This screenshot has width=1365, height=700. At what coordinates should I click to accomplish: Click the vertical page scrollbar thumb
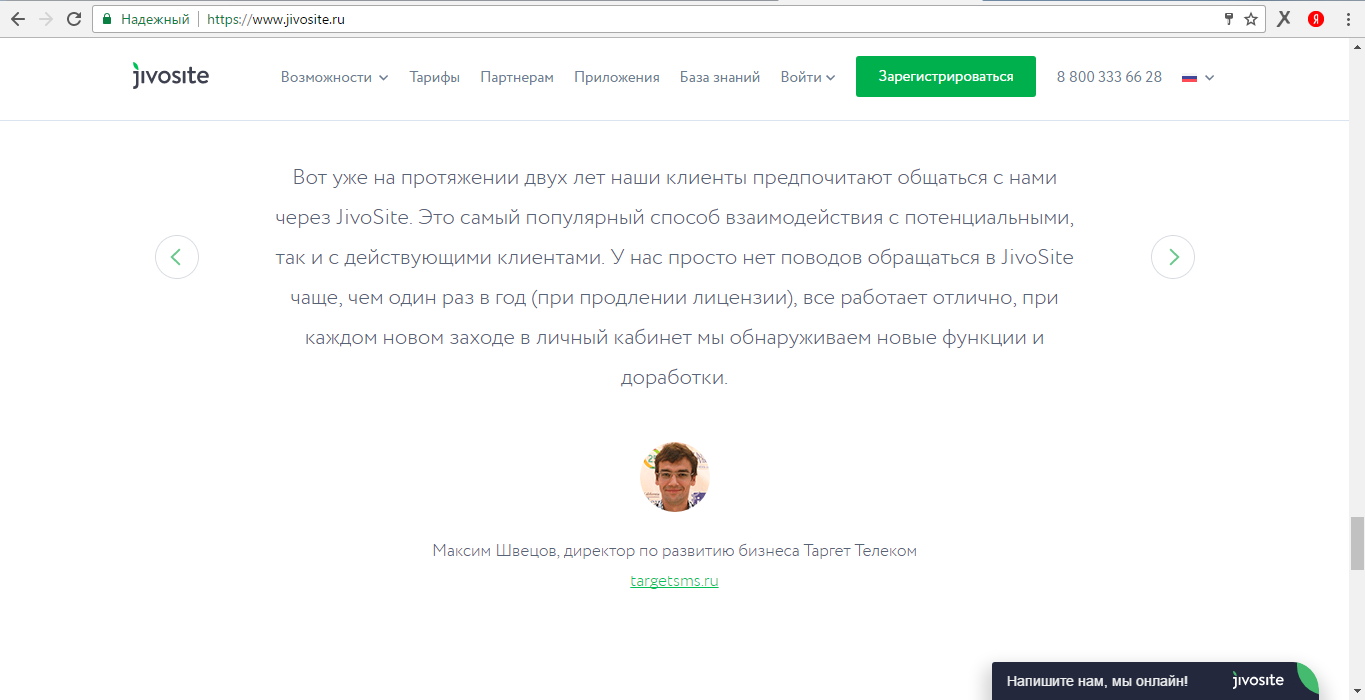(x=1357, y=543)
